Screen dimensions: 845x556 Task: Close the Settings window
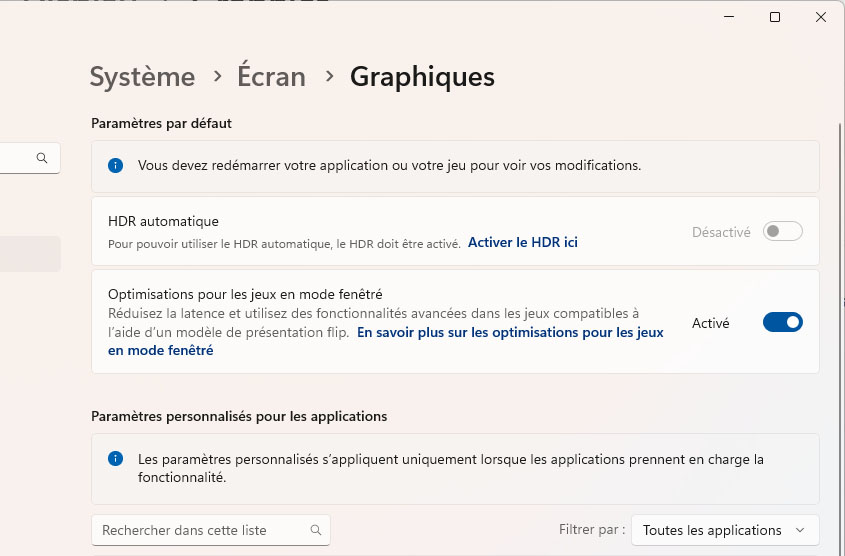pos(821,17)
